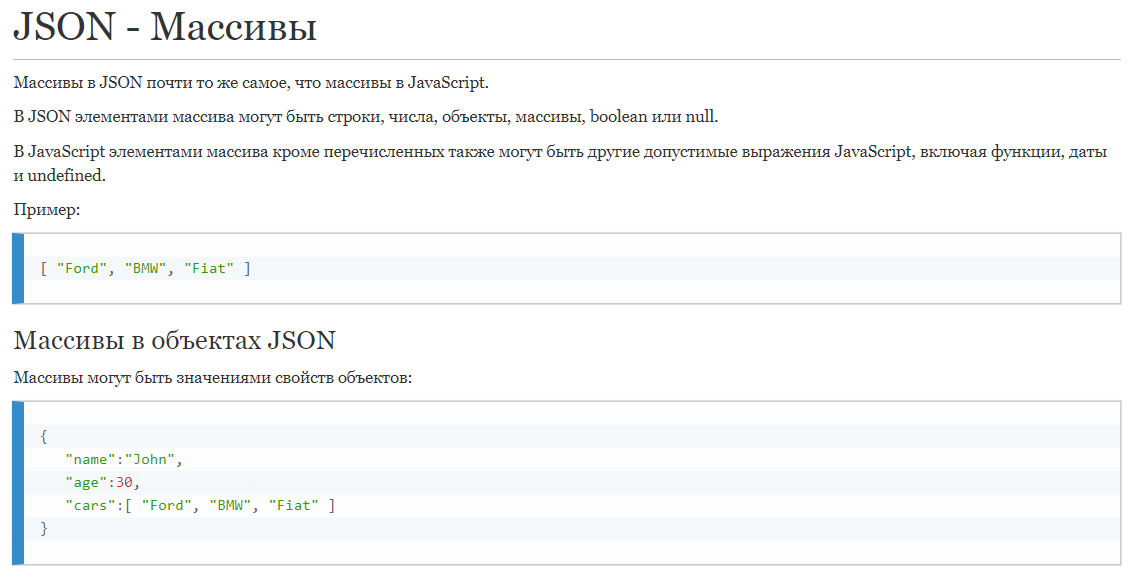Click the opening curly brace of the object
1128x582 pixels.
pos(44,437)
